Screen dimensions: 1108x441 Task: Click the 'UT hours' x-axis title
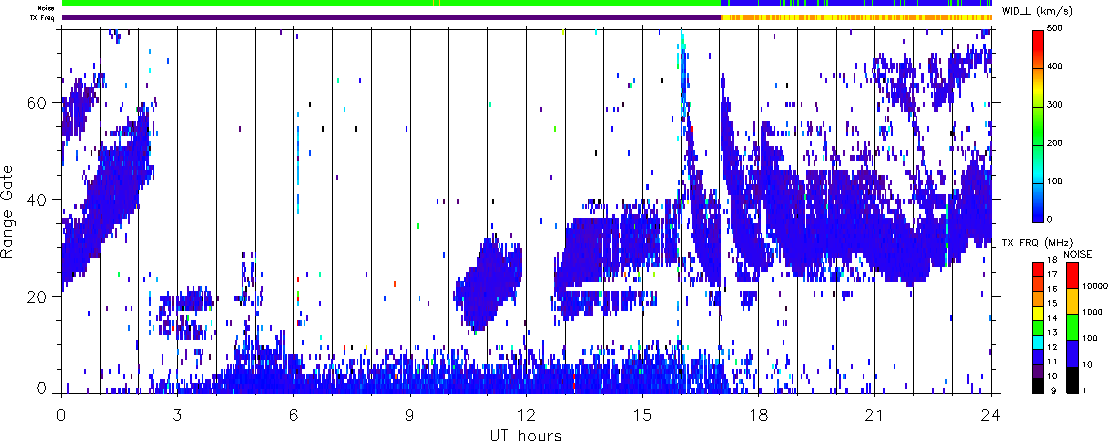(x=526, y=434)
